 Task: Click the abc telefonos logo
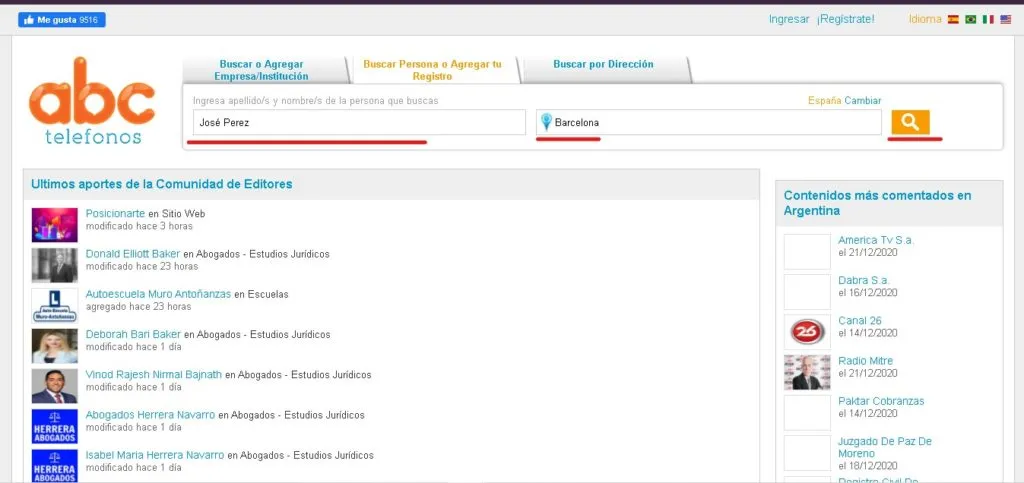tap(92, 101)
